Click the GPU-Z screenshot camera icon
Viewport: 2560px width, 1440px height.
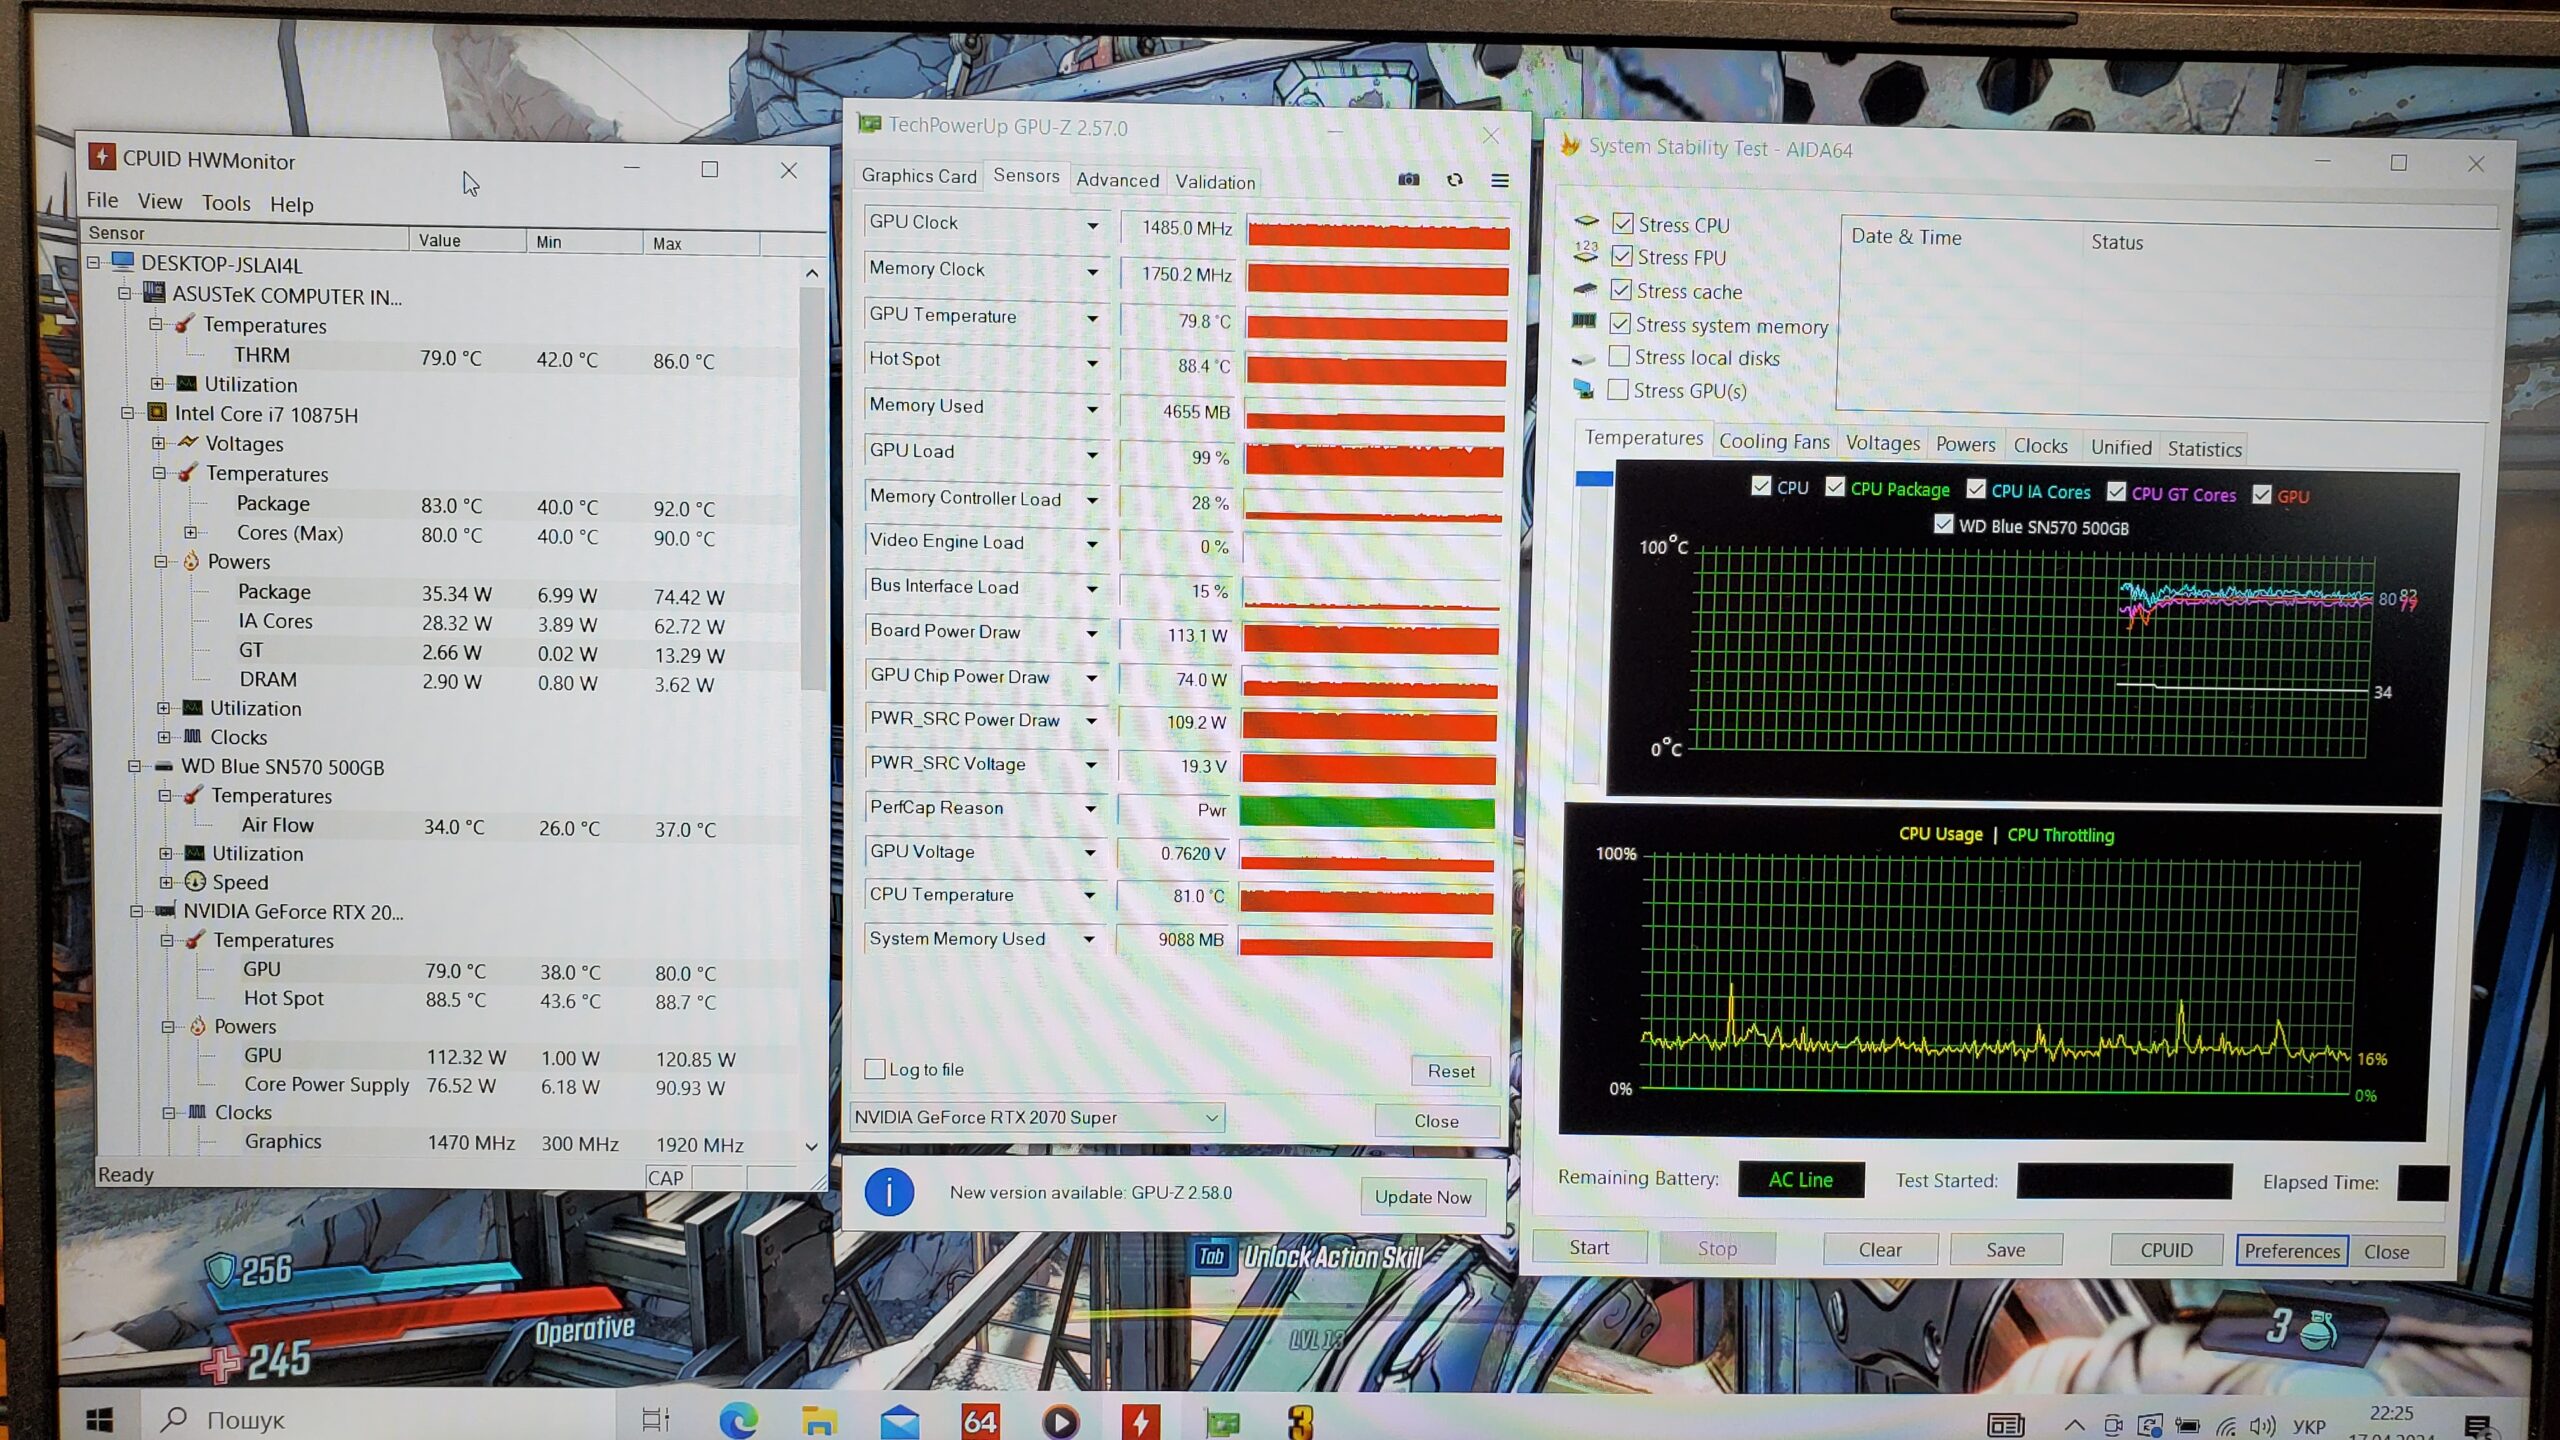pos(1408,180)
